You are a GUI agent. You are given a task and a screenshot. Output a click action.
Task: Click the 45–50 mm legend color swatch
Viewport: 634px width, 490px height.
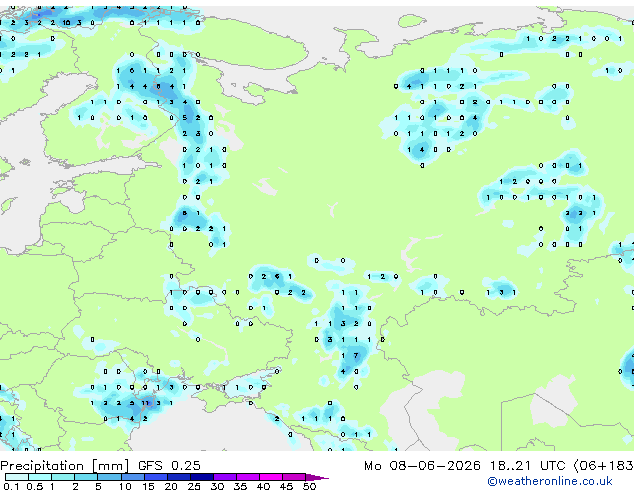pyautogui.click(x=294, y=477)
